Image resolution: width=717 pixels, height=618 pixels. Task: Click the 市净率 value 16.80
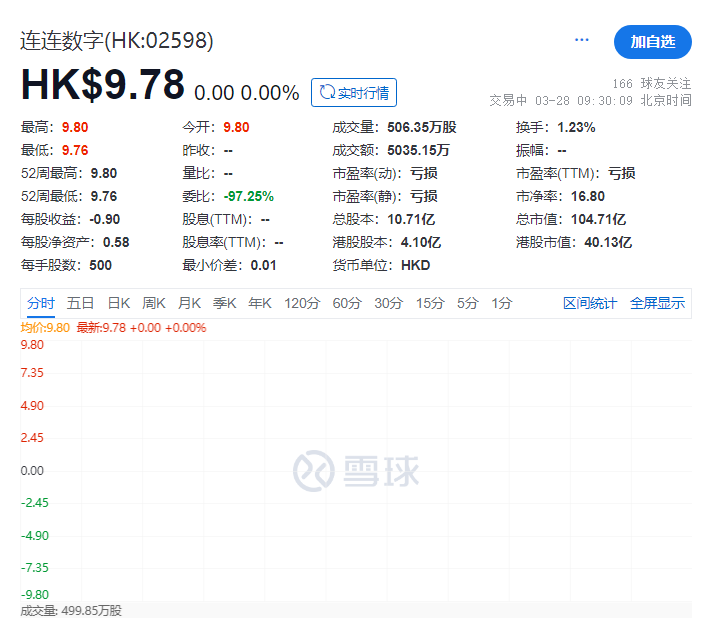(588, 196)
